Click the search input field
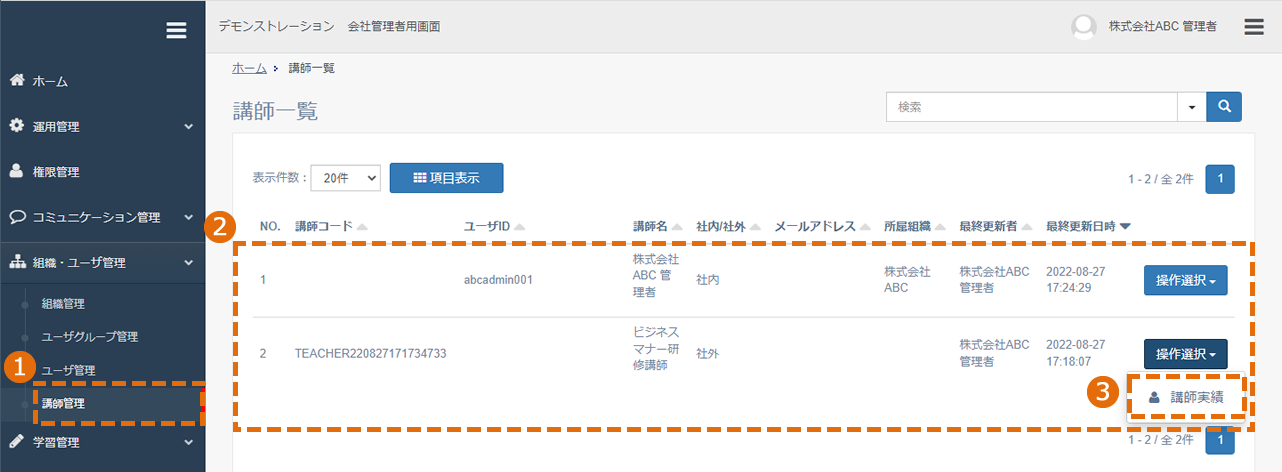The image size is (1282, 472). [1031, 106]
